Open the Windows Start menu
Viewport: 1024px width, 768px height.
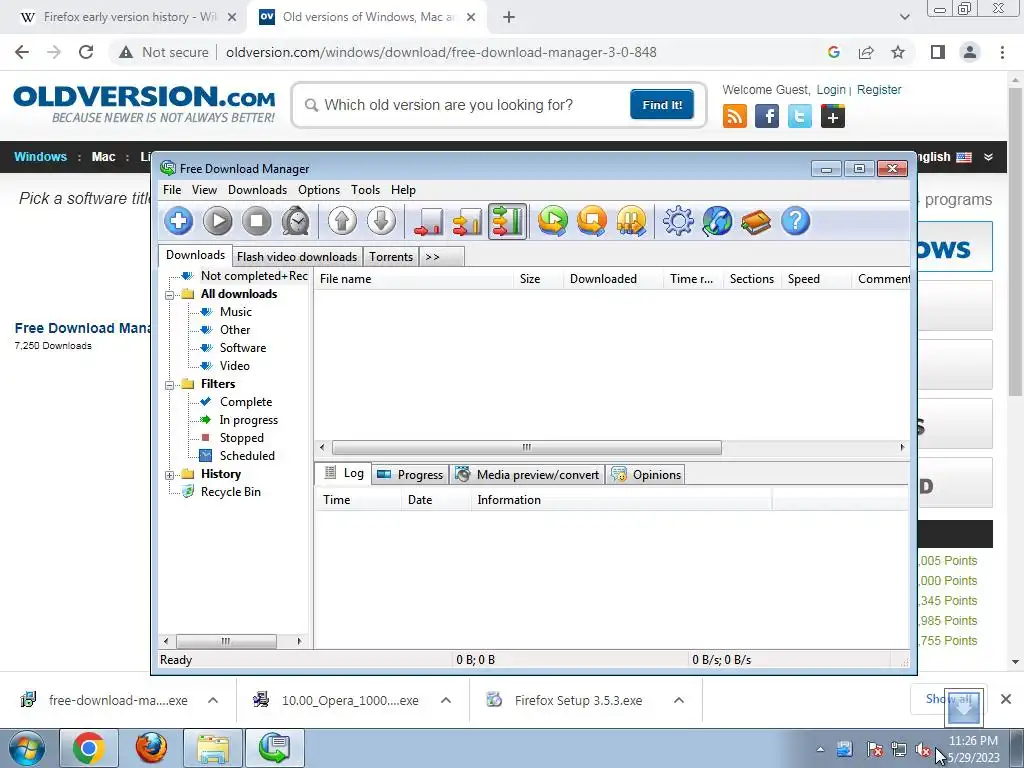coord(26,748)
